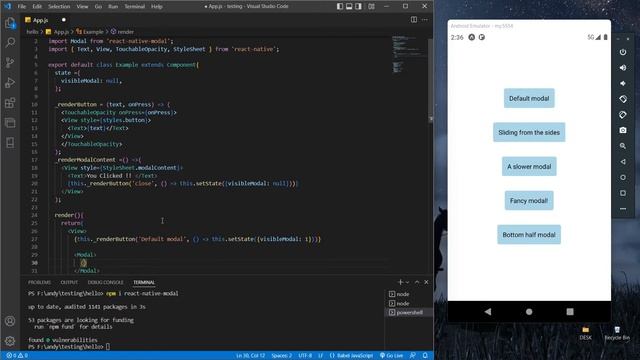Click emulator power button
Screen dimensions: 640x360
(623, 52)
